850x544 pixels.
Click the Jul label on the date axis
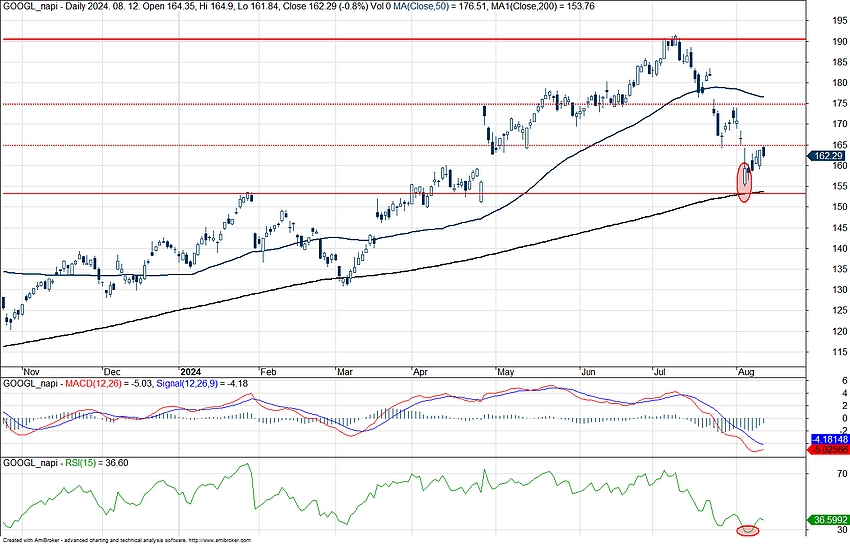660,372
